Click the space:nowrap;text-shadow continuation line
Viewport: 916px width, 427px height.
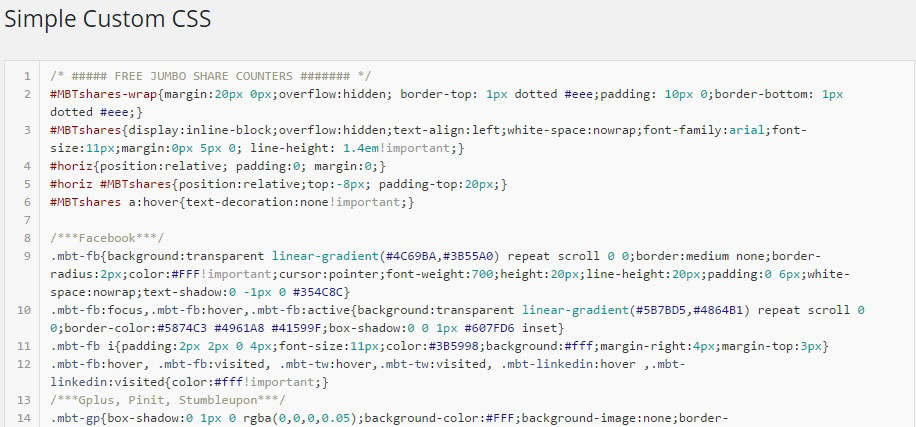point(200,292)
